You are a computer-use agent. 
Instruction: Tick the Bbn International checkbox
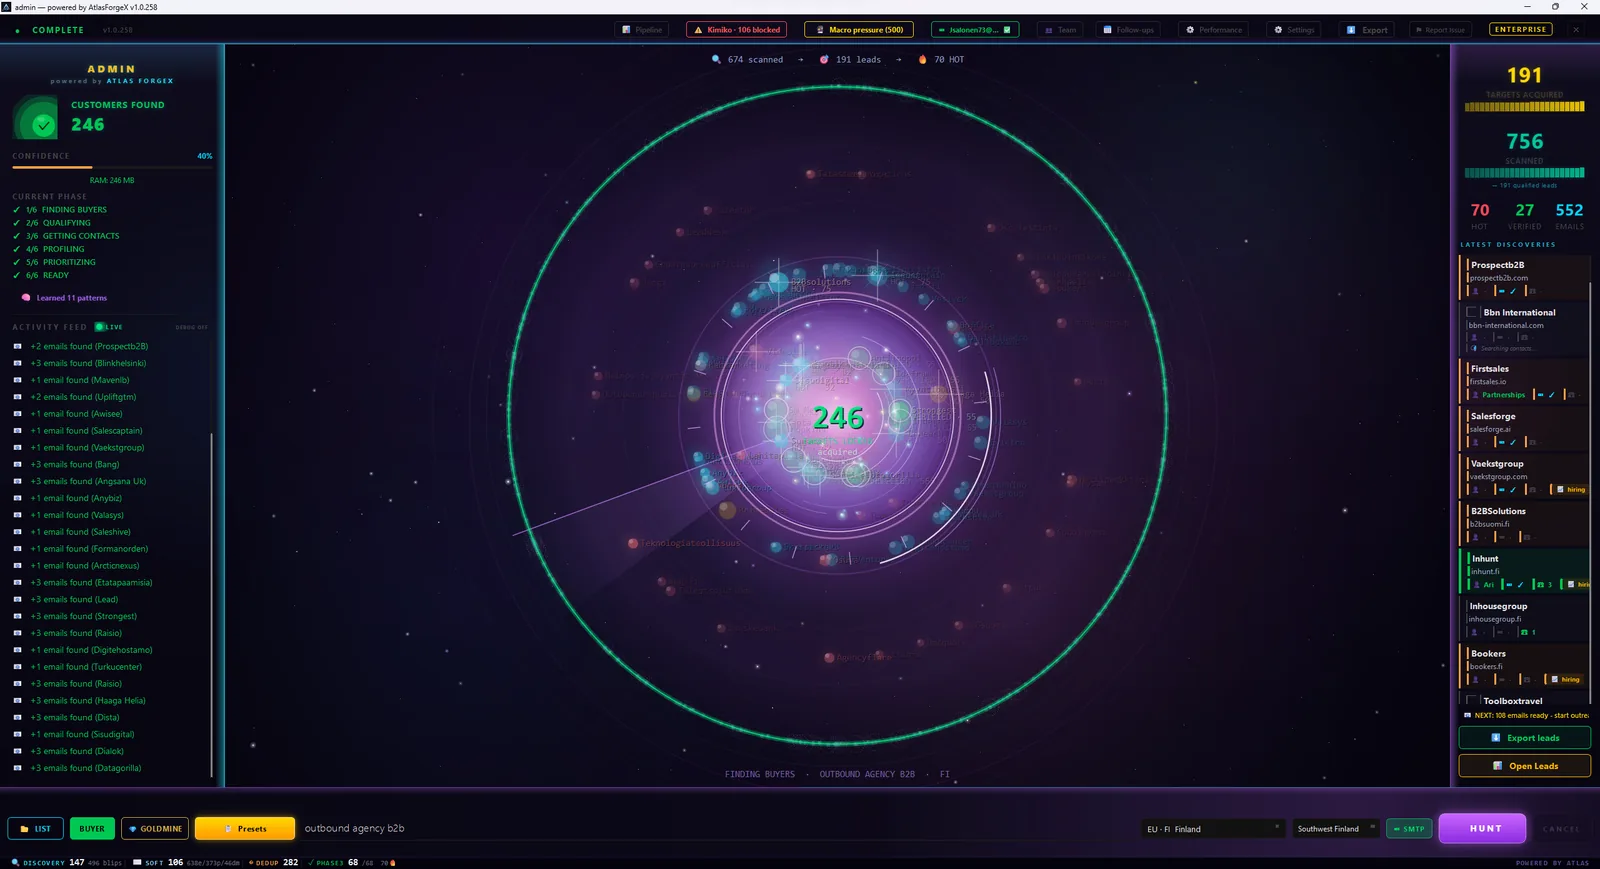[1472, 312]
